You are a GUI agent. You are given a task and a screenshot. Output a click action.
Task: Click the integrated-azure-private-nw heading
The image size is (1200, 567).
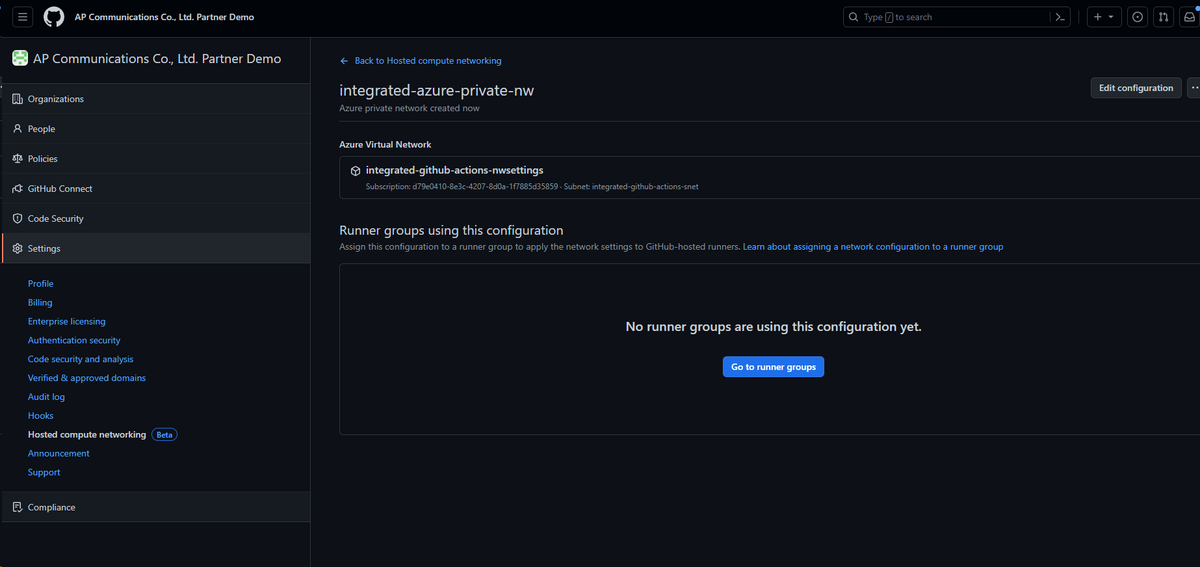[437, 90]
